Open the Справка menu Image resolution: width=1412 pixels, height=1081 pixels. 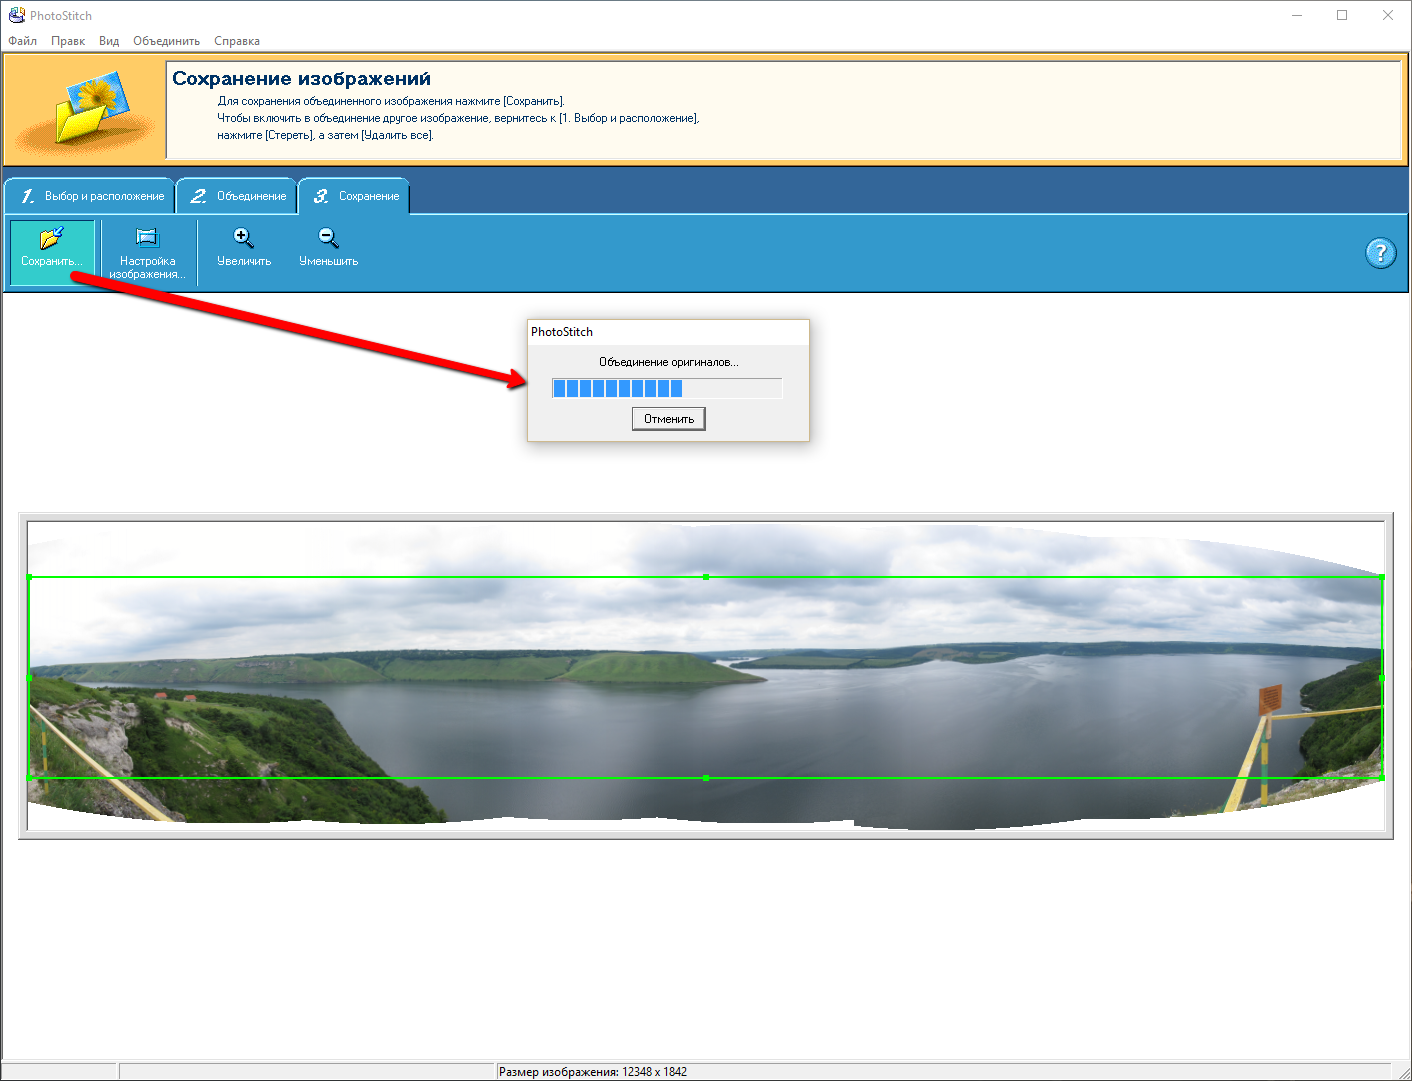tap(237, 41)
